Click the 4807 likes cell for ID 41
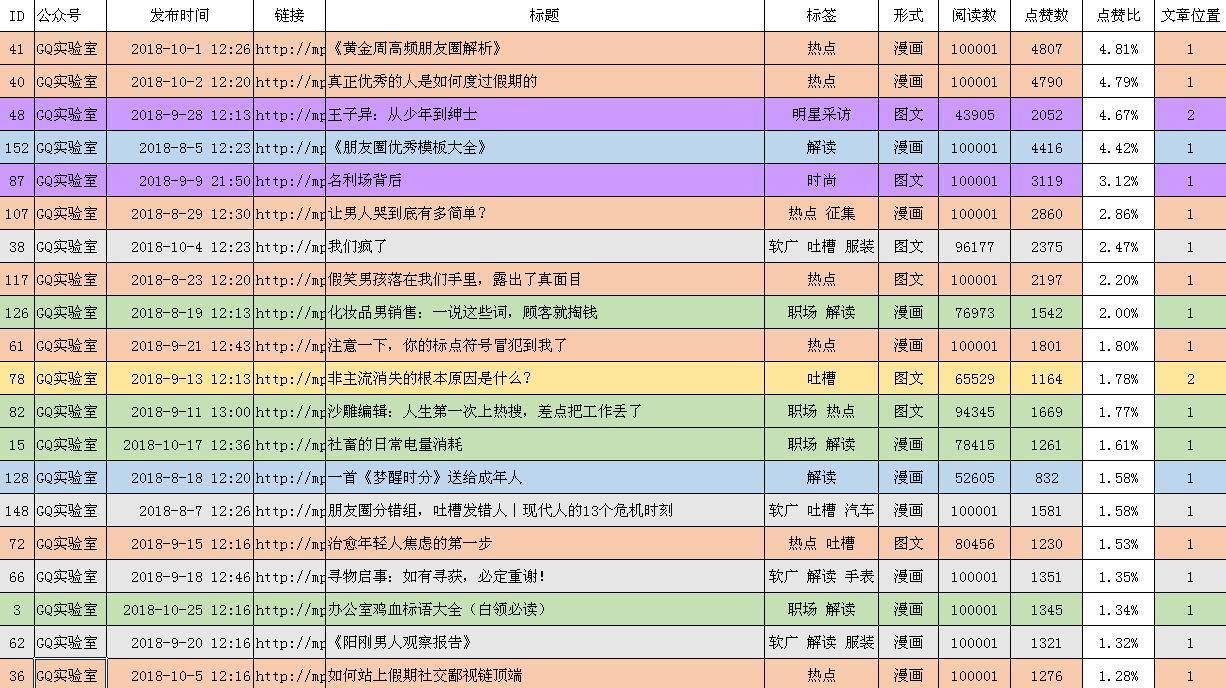This screenshot has width=1226, height=688. pos(1045,48)
